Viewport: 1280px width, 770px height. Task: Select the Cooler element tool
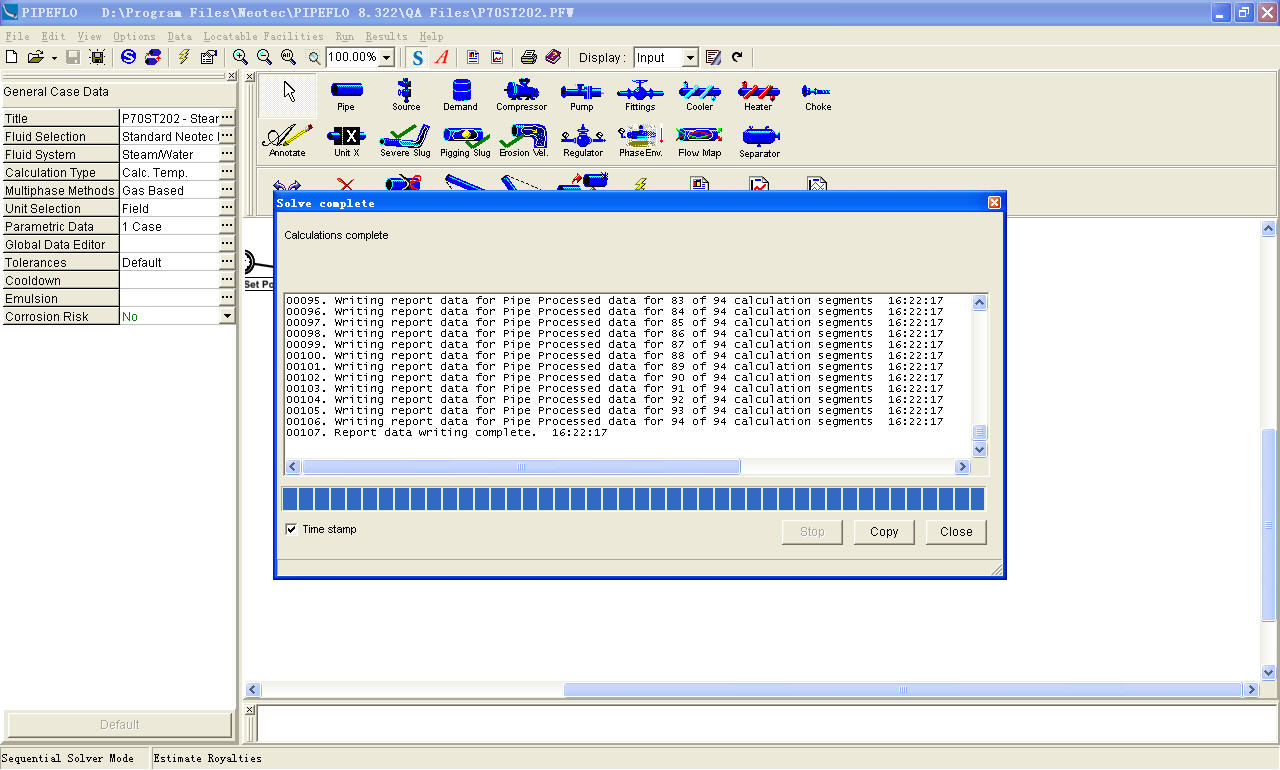699,95
